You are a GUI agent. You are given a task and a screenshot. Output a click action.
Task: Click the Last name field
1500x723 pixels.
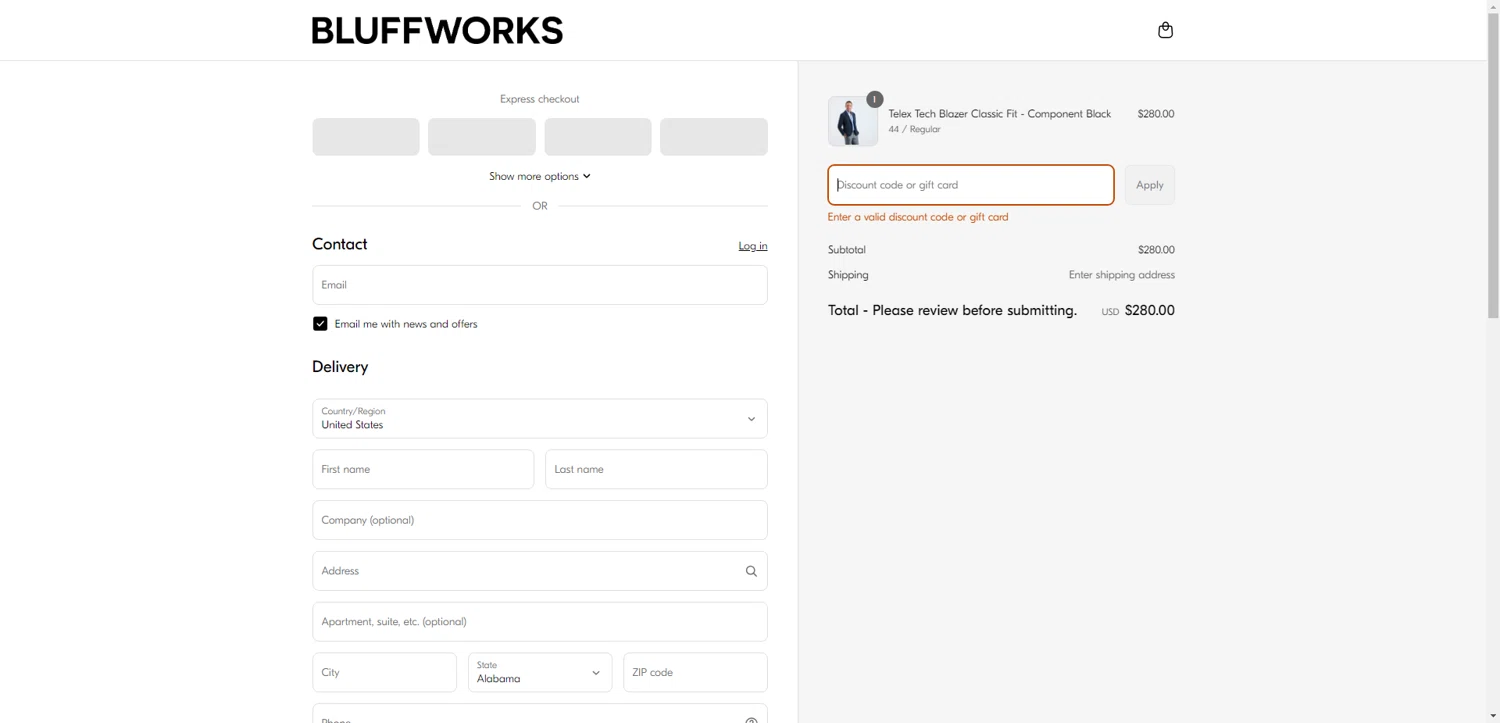[x=656, y=469]
